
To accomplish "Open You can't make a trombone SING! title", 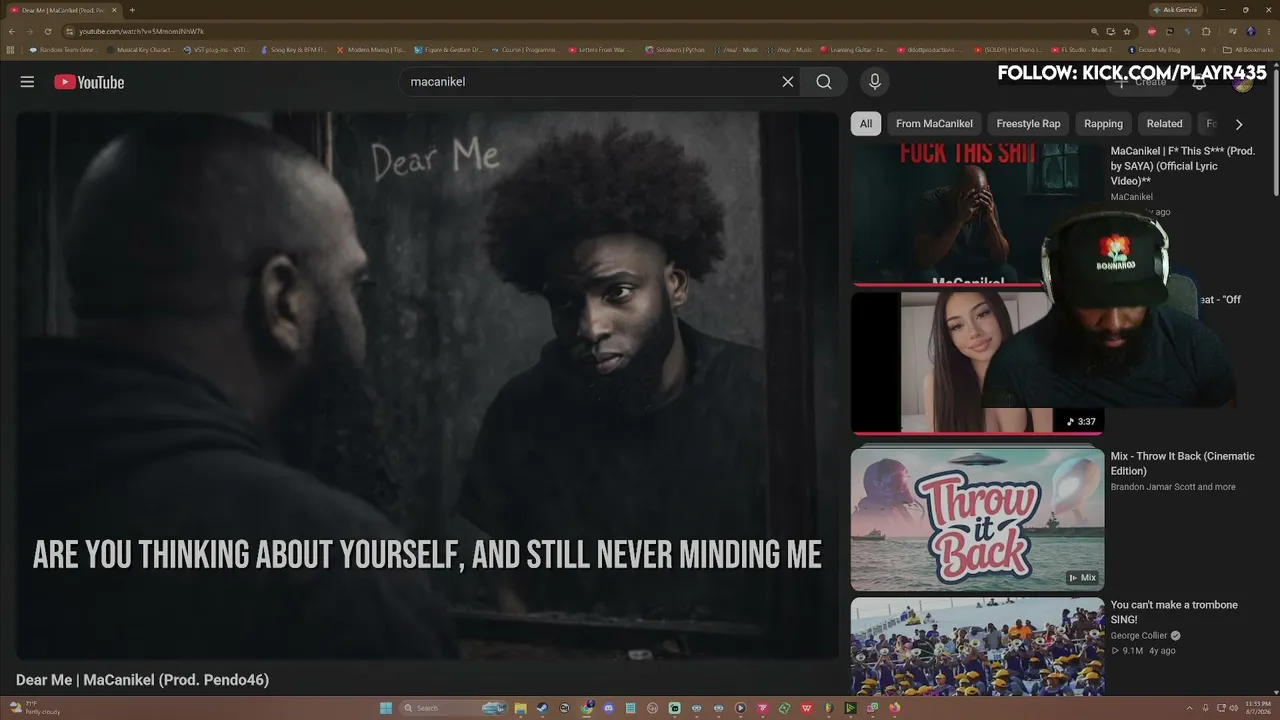I will (1174, 612).
